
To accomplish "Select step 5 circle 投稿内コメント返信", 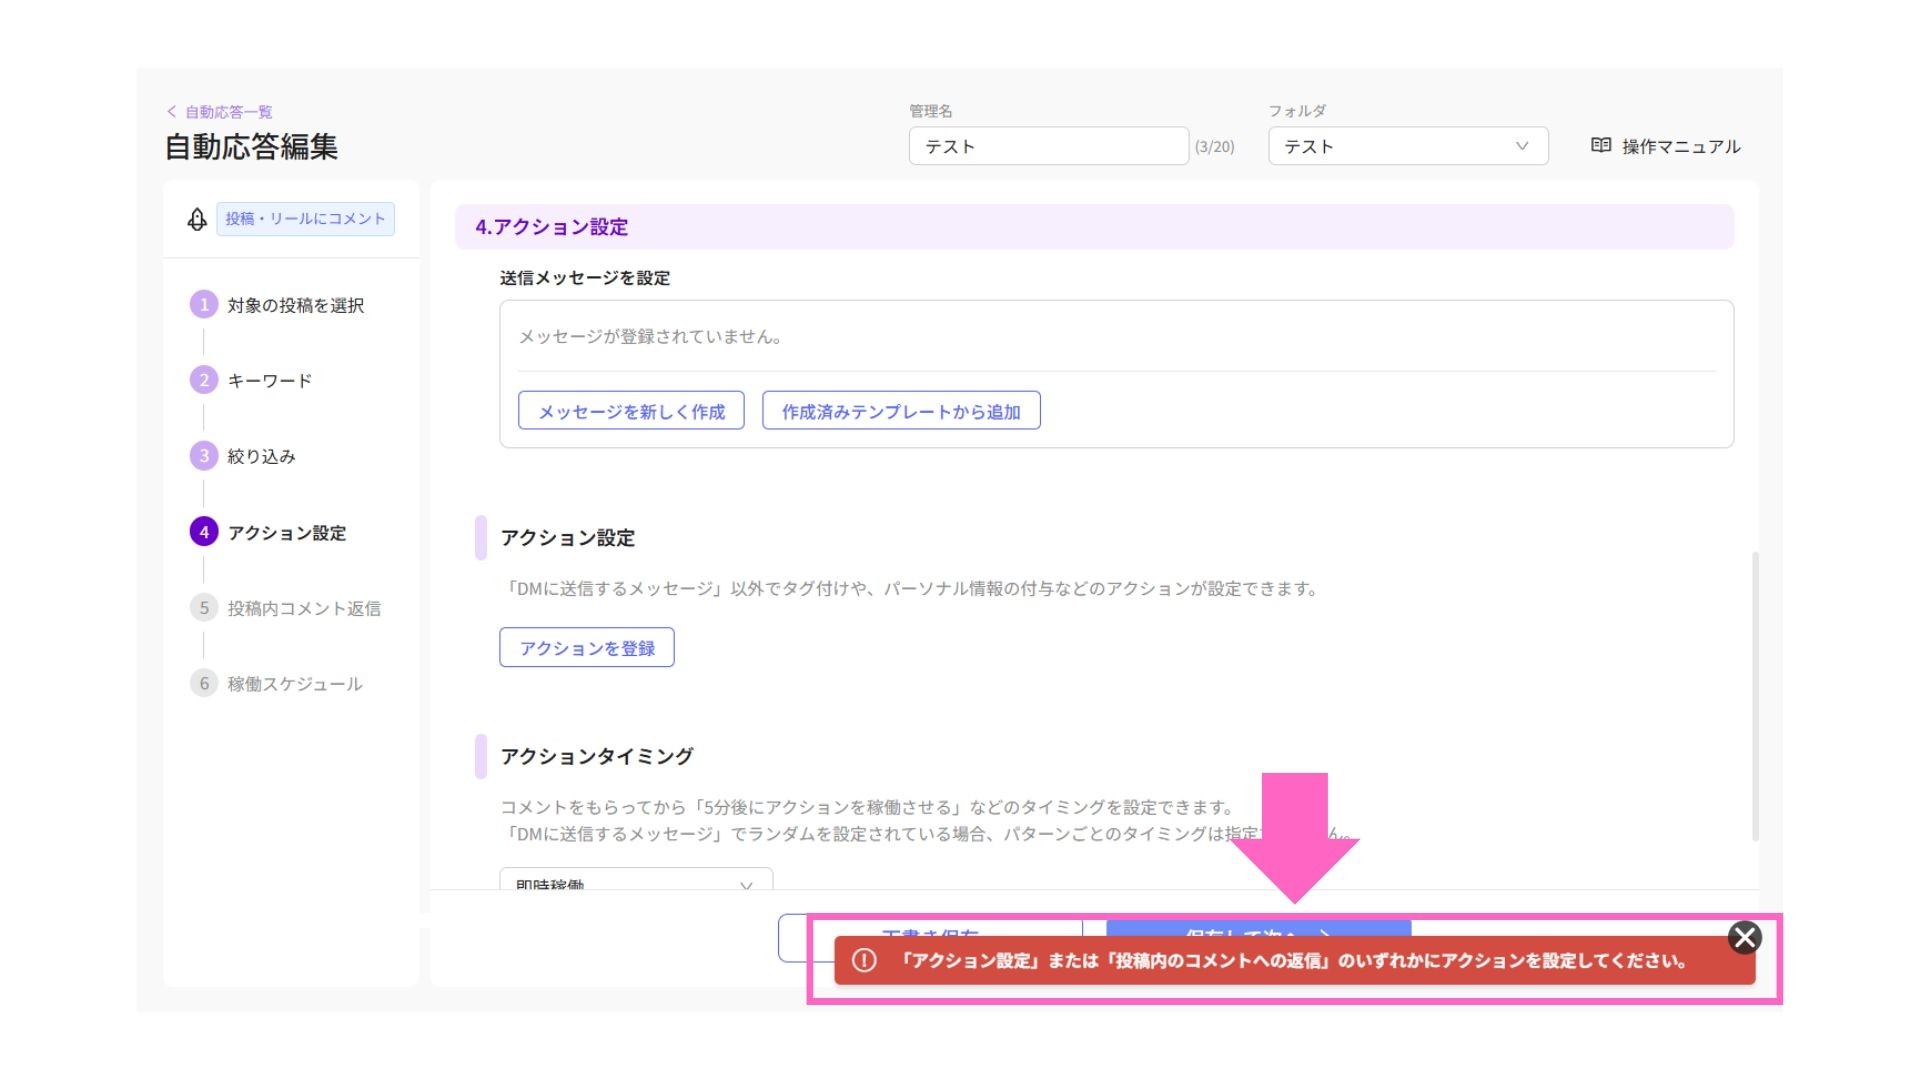I will tap(204, 608).
